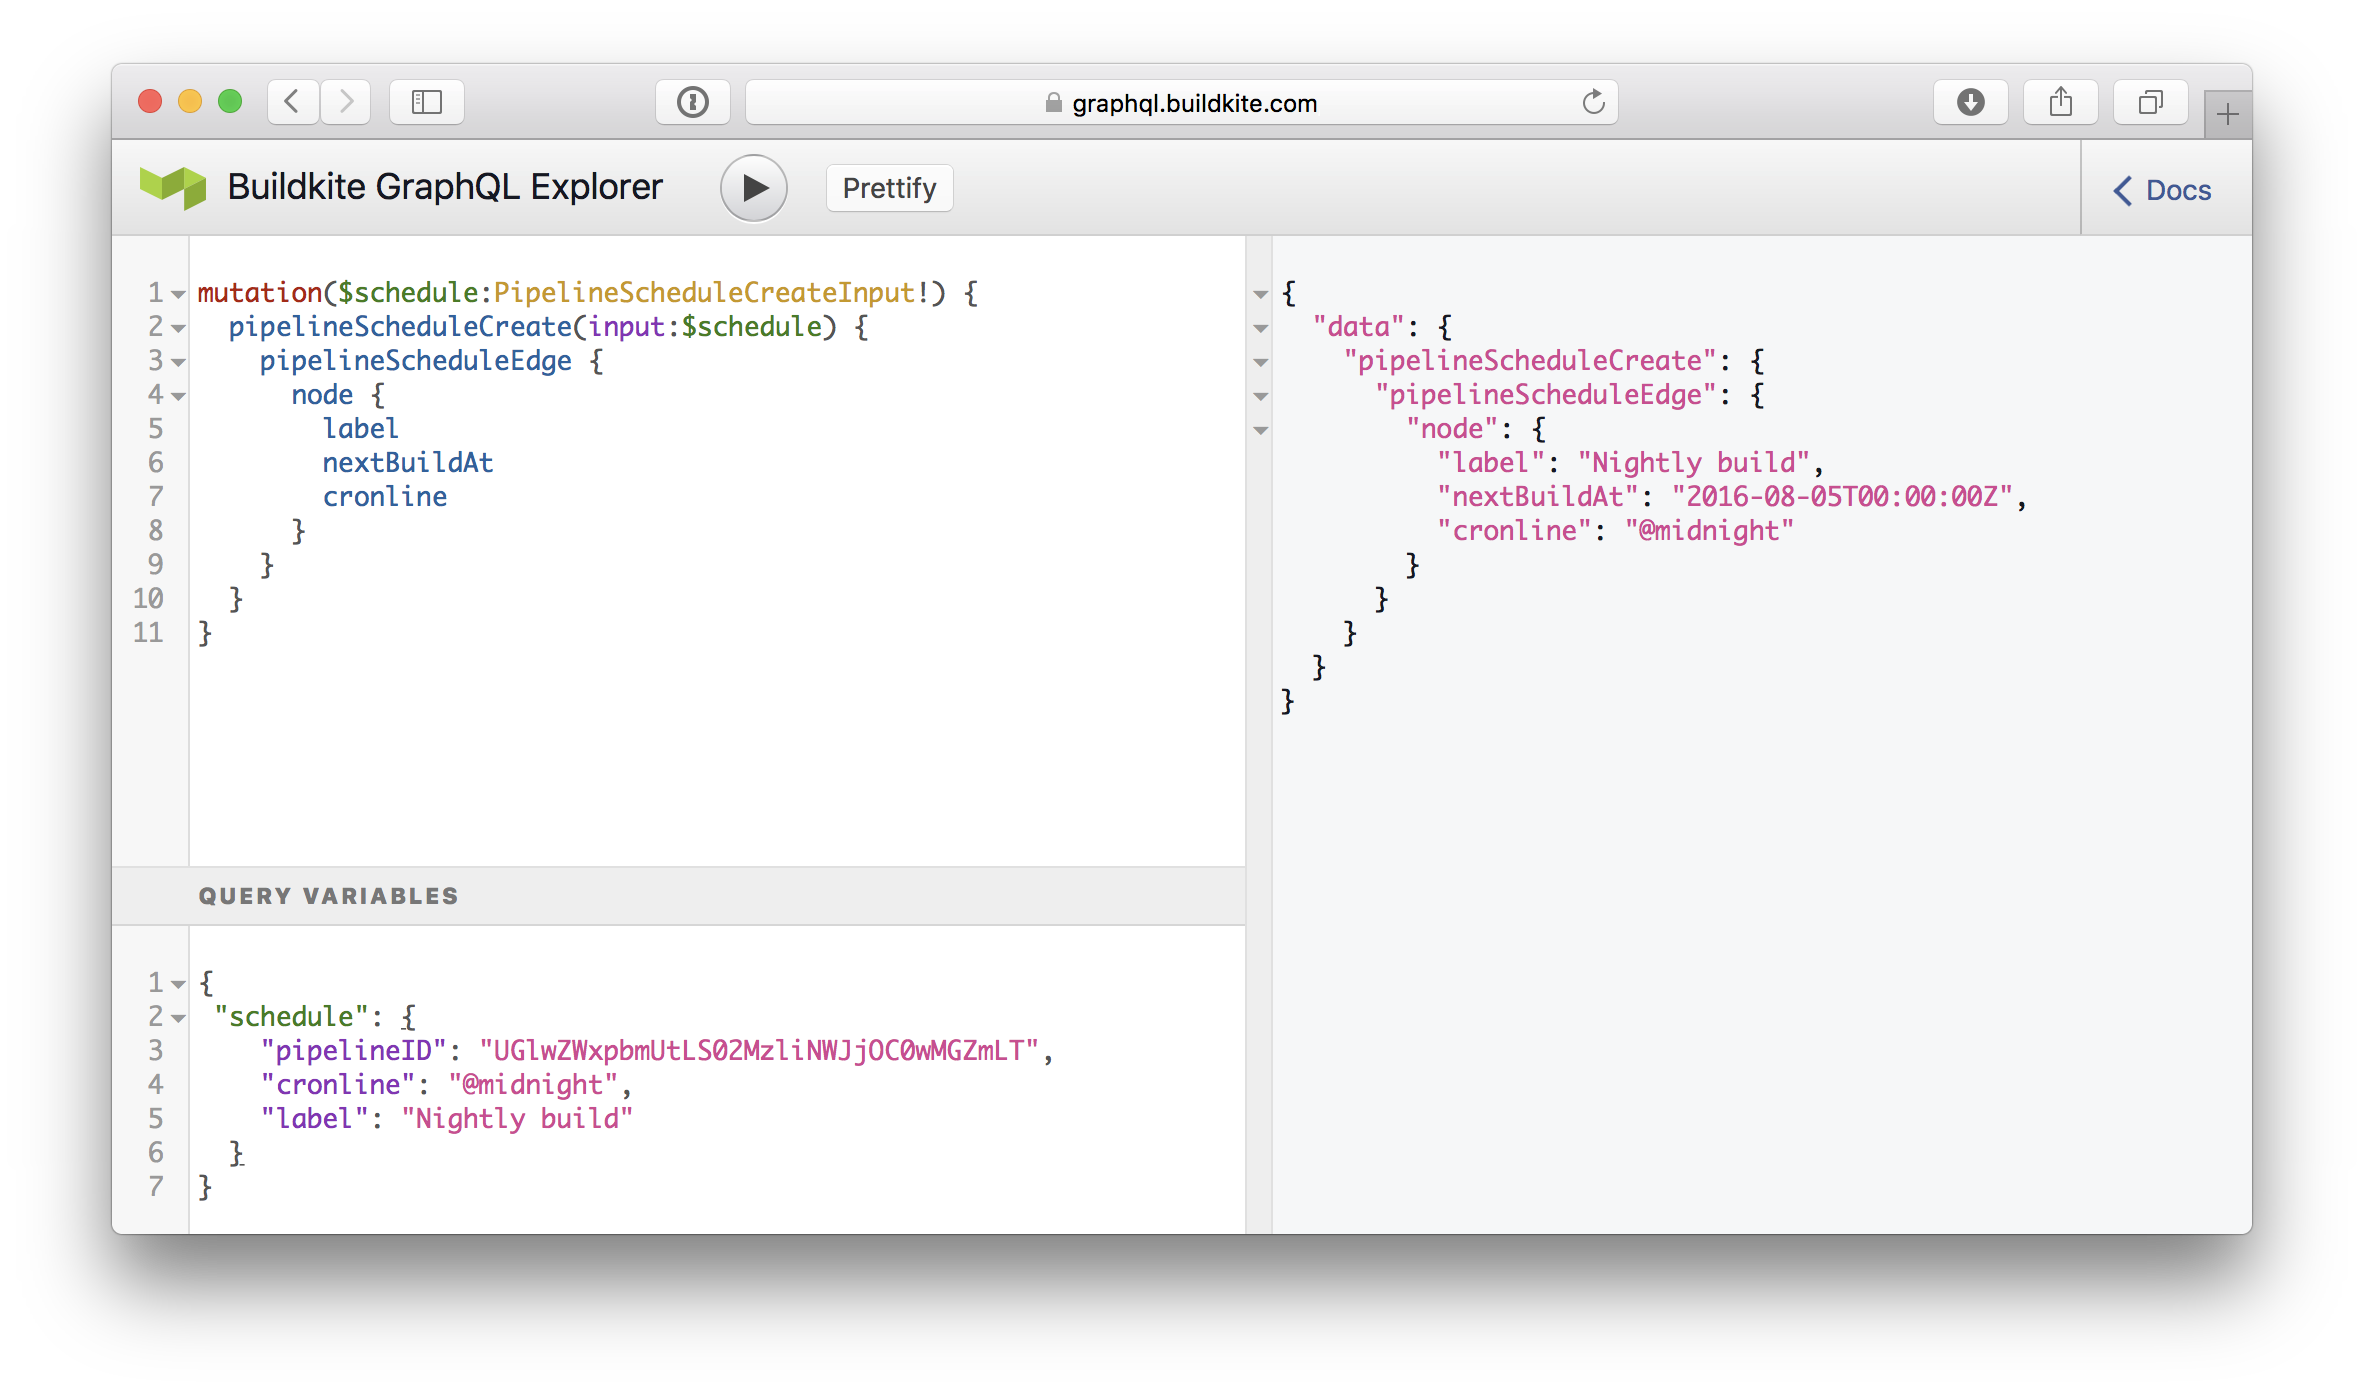Image resolution: width=2364 pixels, height=1394 pixels.
Task: Minimize the Safari window
Action: click(190, 101)
